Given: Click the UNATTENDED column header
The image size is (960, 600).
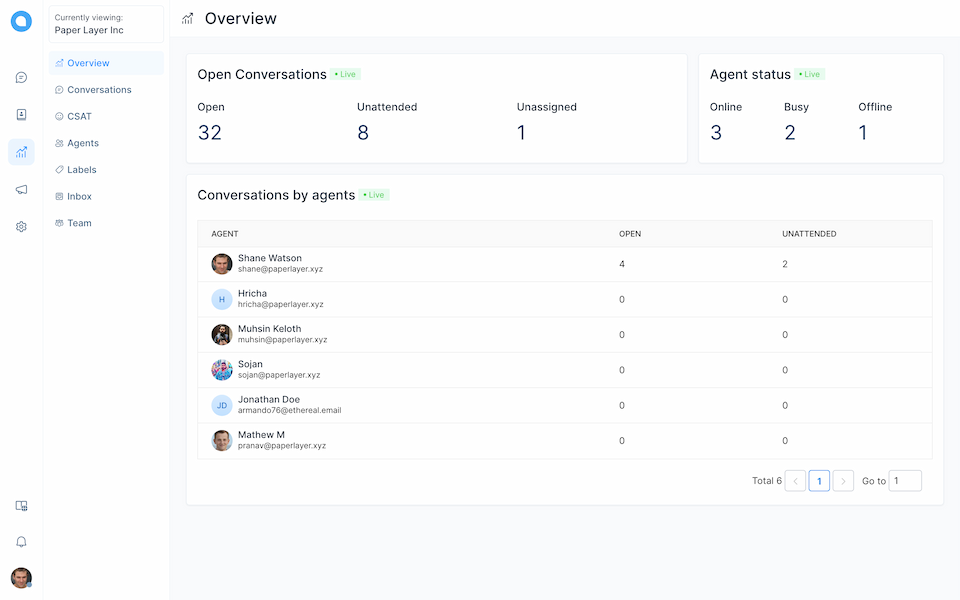Looking at the screenshot, I should (809, 234).
